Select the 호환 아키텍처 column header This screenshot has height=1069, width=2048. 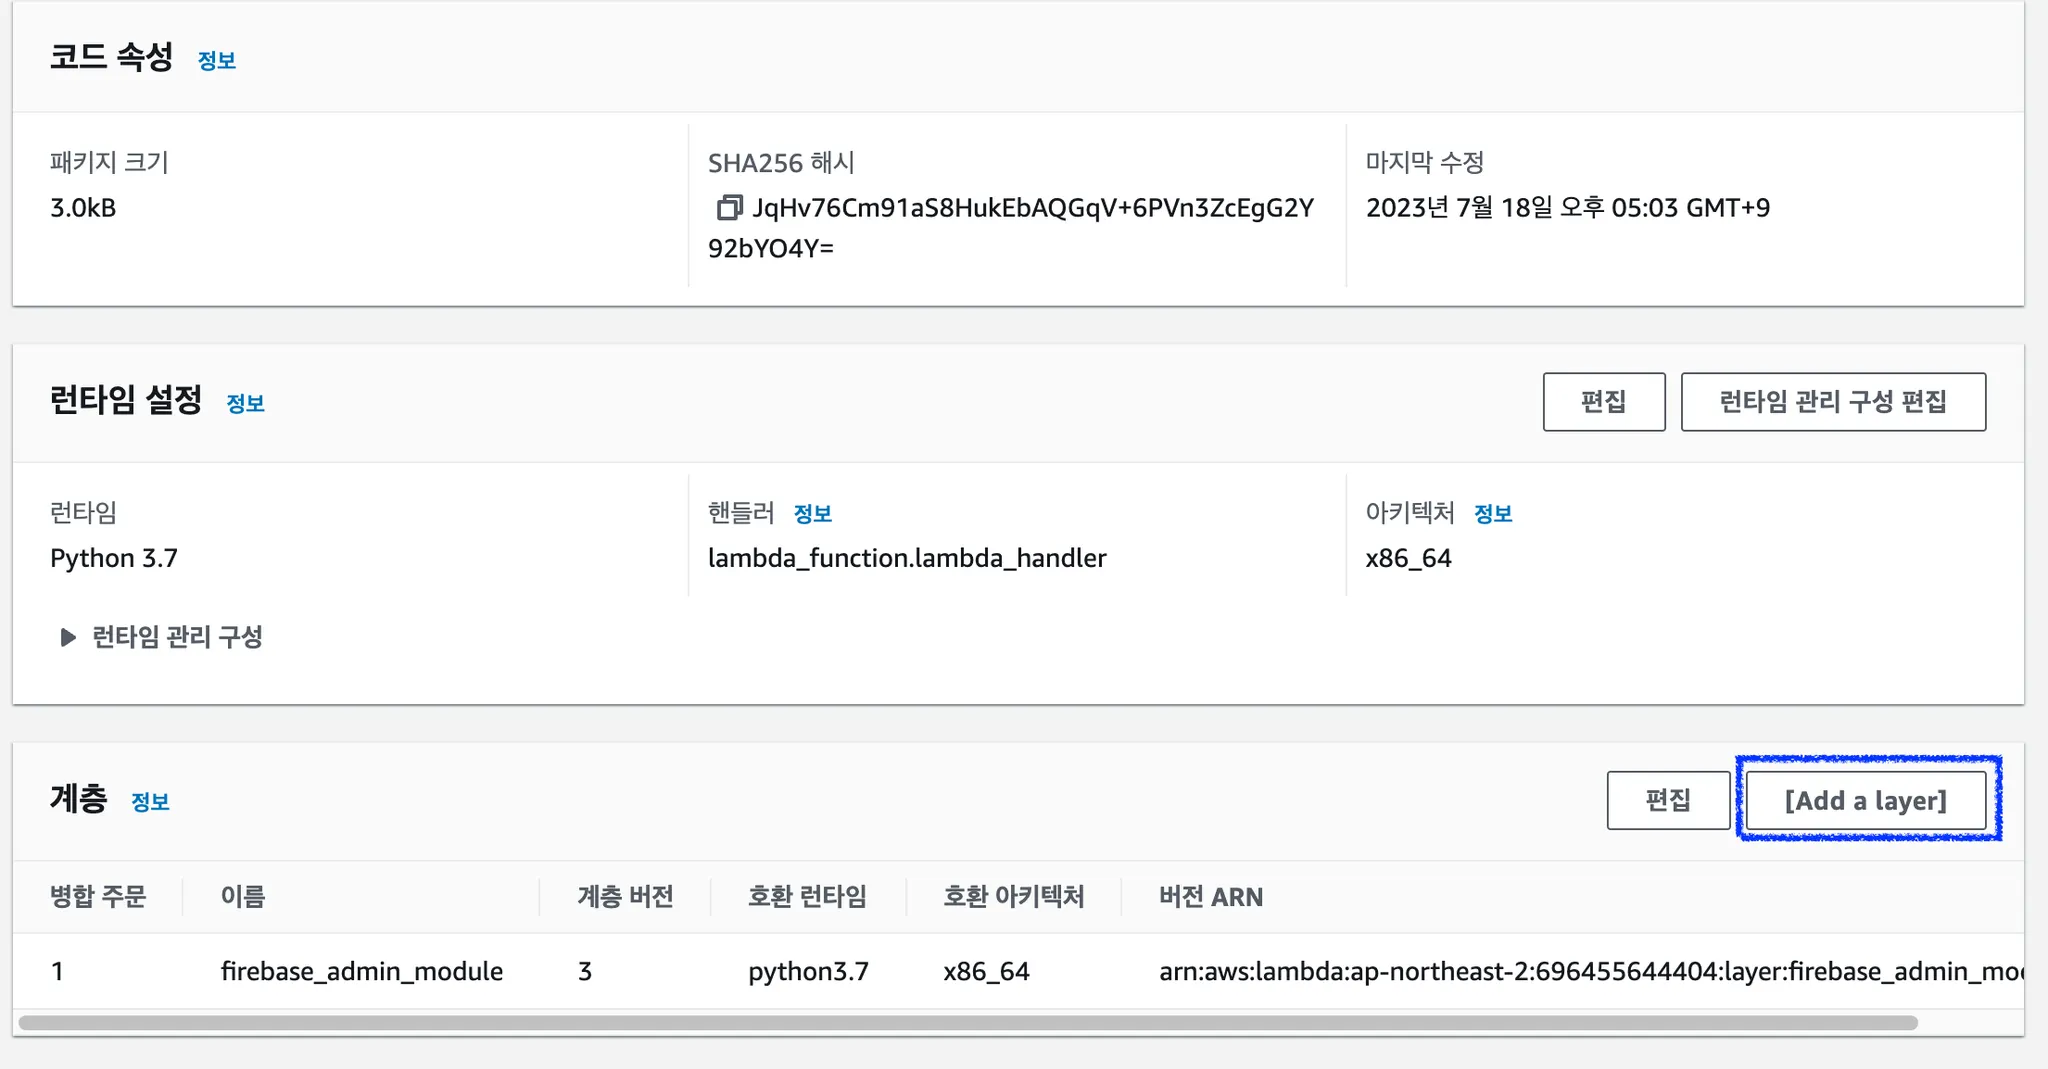tap(1013, 897)
